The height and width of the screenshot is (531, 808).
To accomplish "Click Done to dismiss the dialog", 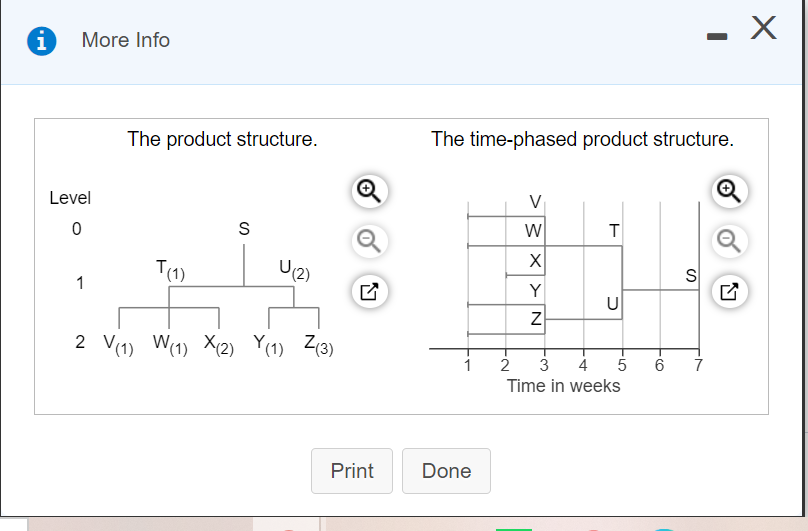I will click(x=446, y=471).
